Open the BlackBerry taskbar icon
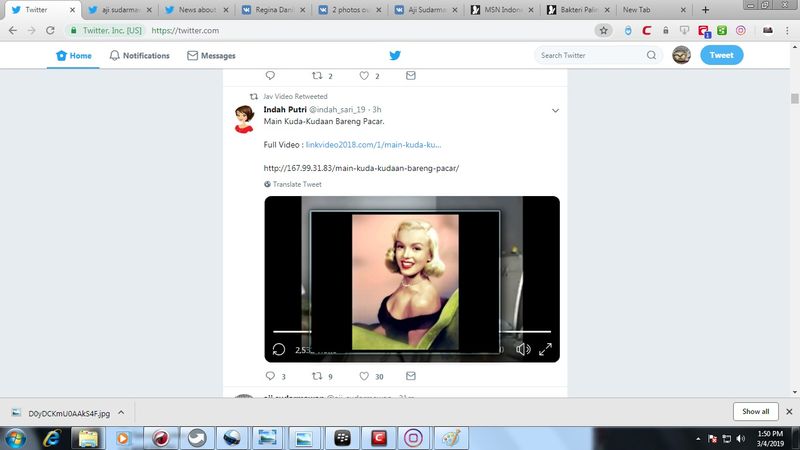 (342, 438)
